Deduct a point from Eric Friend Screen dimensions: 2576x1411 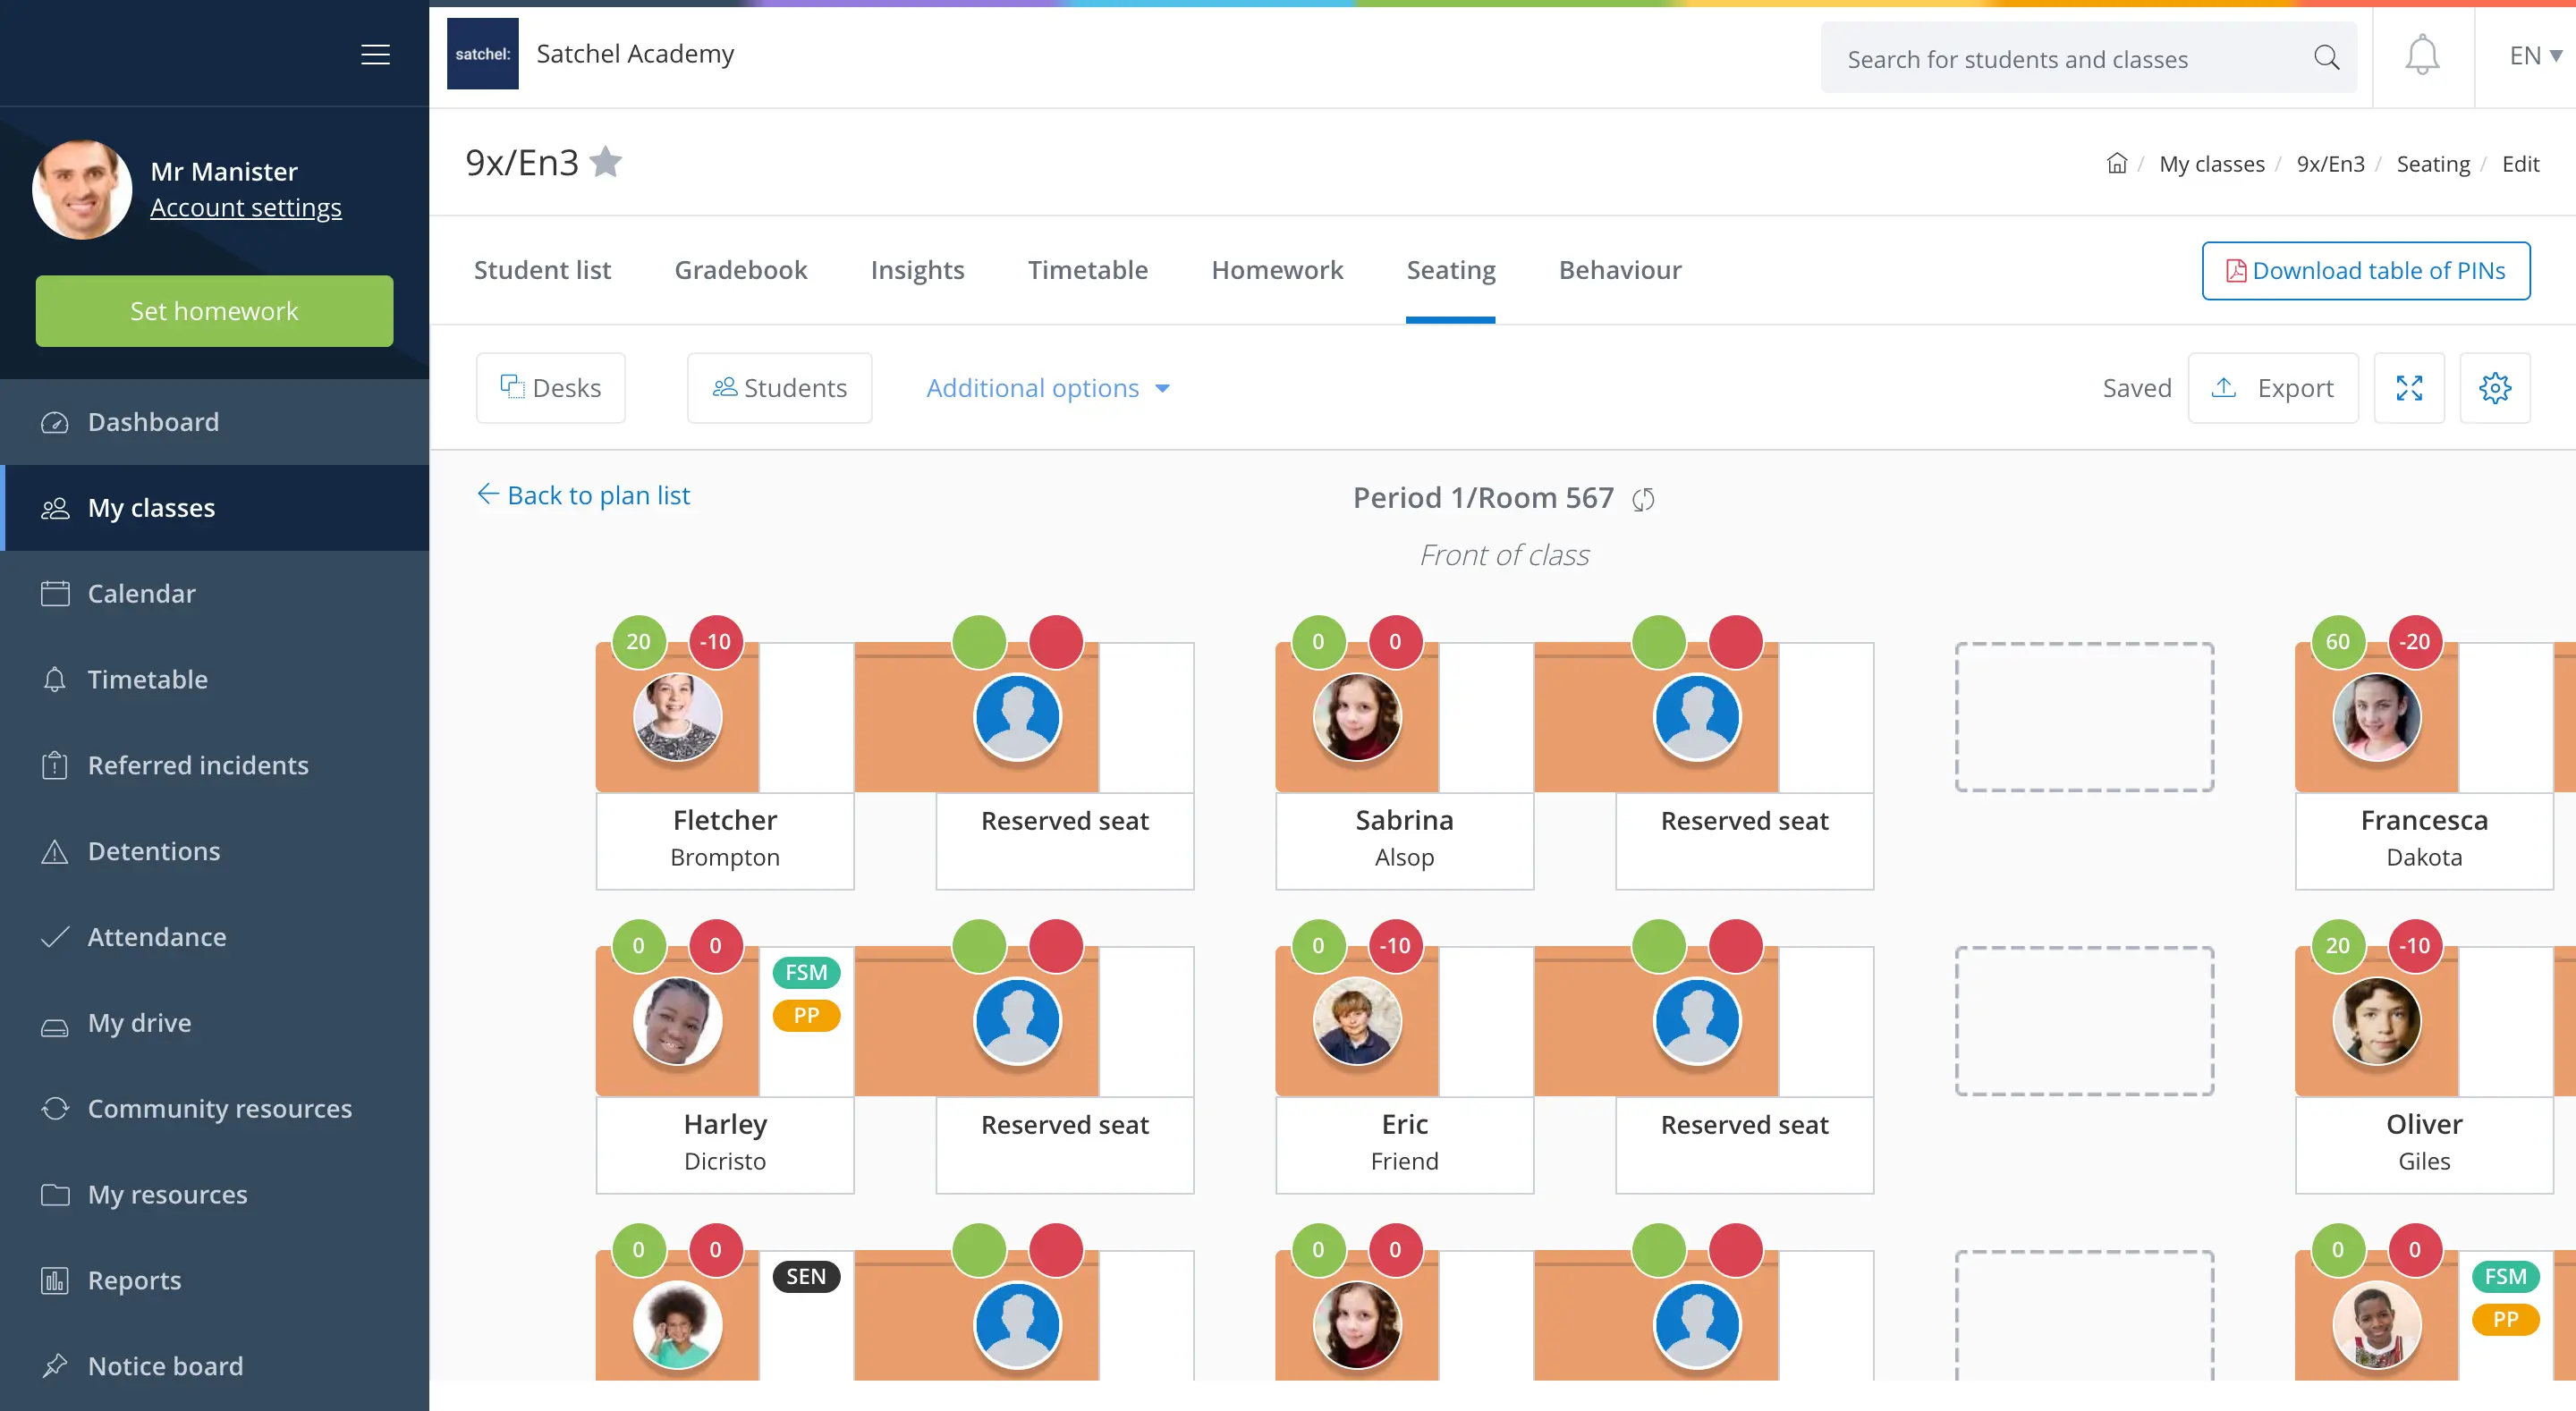point(1394,945)
